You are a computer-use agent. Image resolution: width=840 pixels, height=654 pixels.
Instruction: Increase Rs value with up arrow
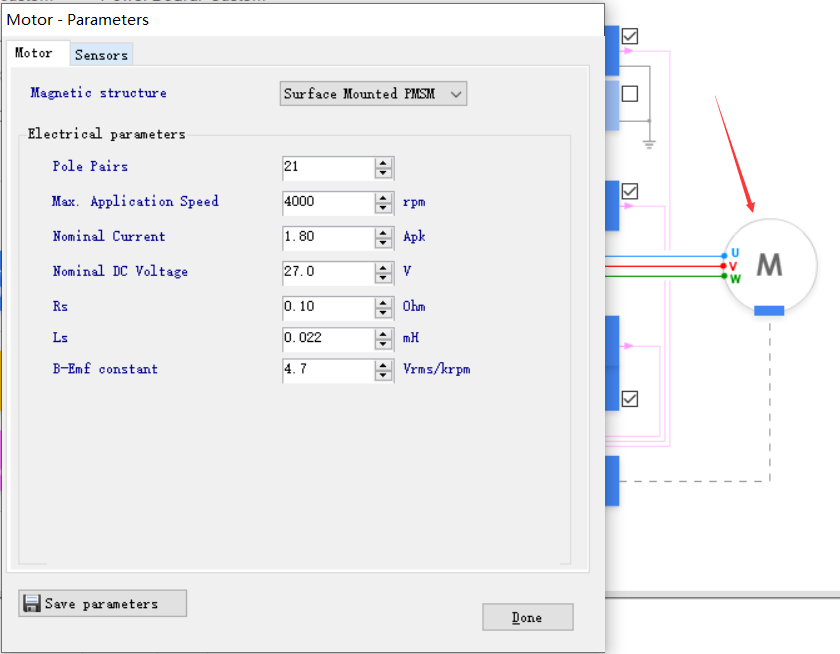point(383,303)
